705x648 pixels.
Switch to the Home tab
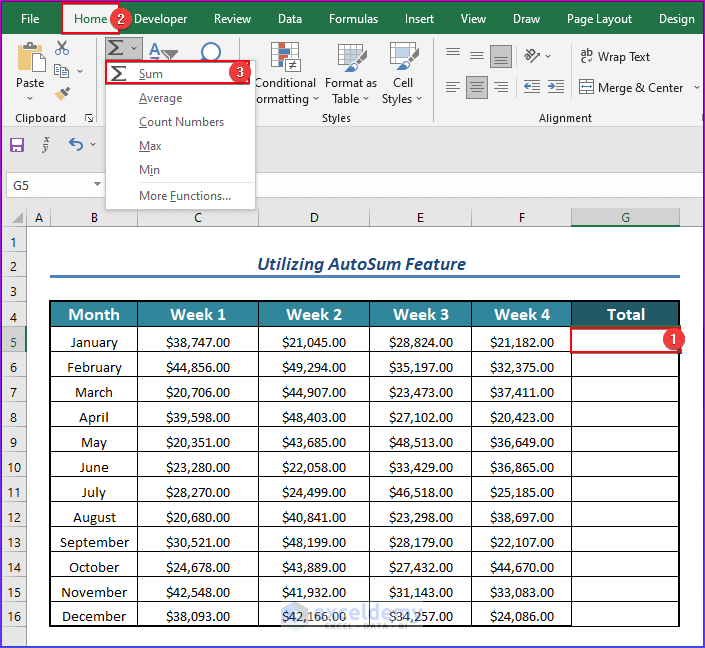point(90,19)
